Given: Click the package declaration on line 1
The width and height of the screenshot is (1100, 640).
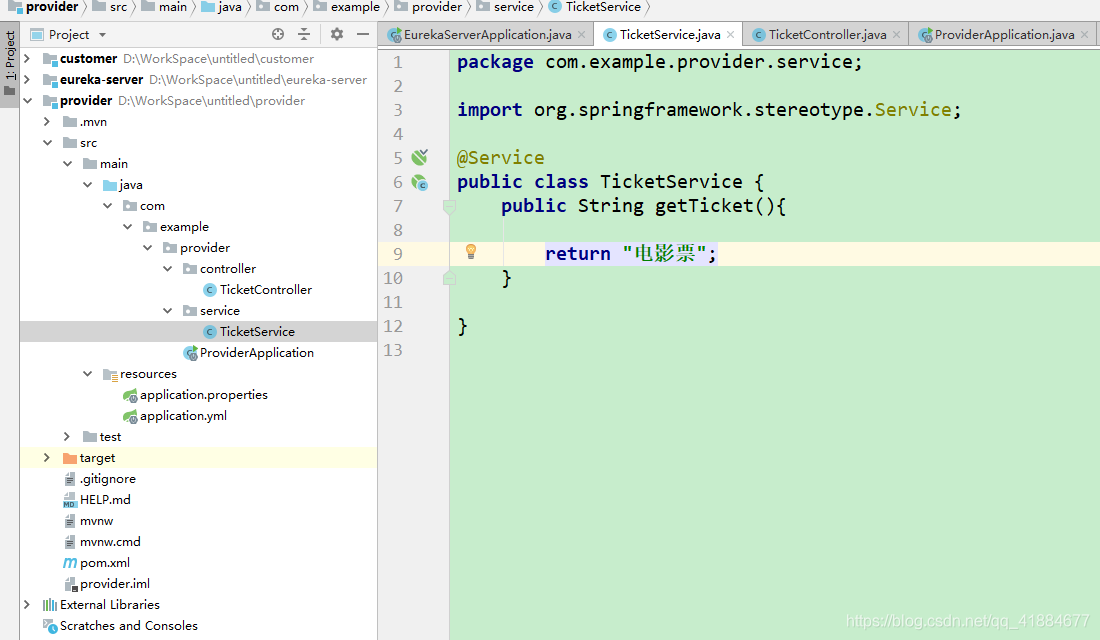Looking at the screenshot, I should 659,62.
